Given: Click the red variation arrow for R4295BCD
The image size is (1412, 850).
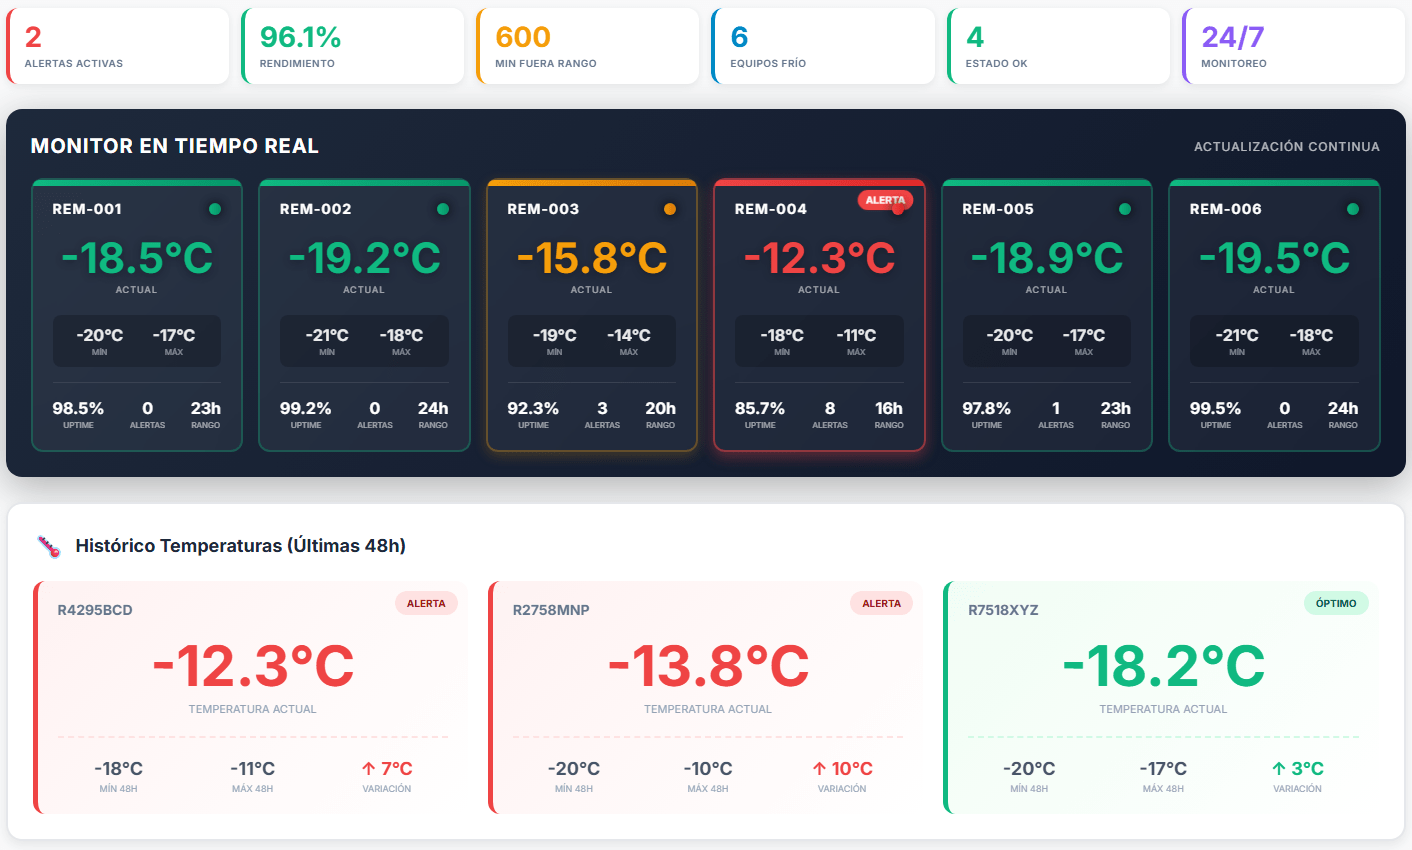Looking at the screenshot, I should coord(369,769).
